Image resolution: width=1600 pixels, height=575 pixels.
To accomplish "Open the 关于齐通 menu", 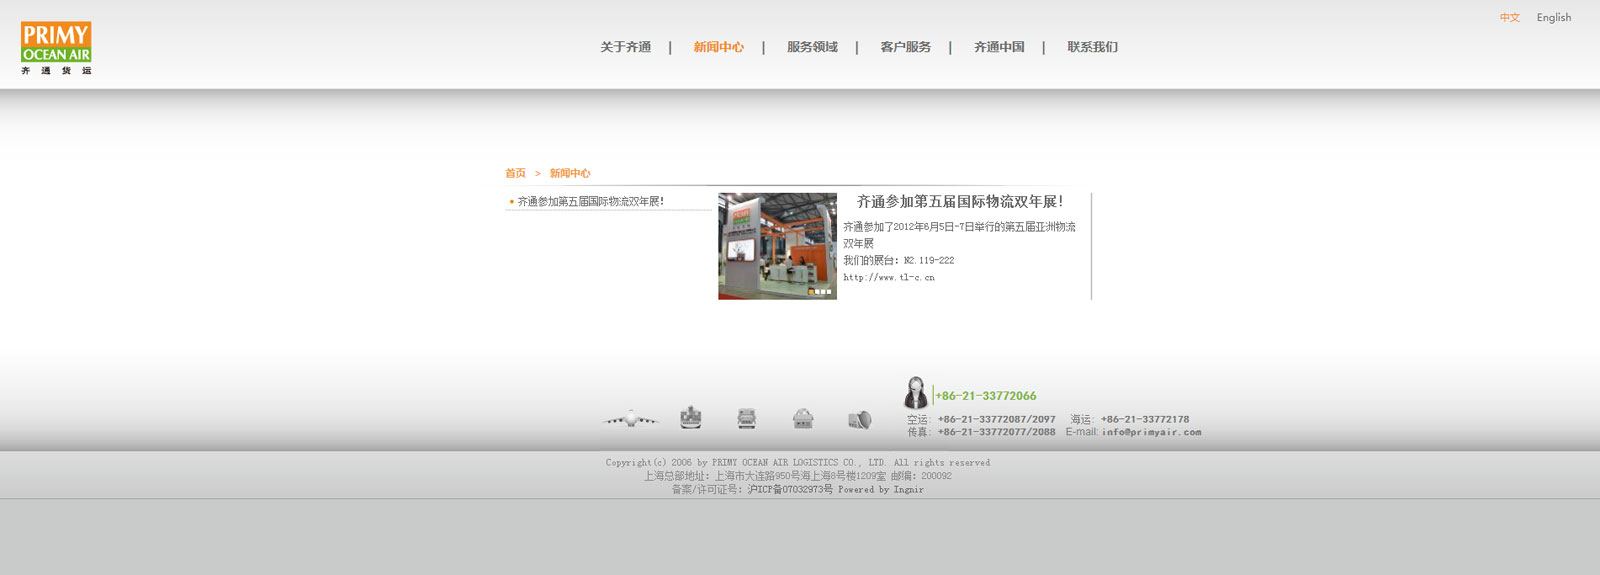I will coord(626,47).
